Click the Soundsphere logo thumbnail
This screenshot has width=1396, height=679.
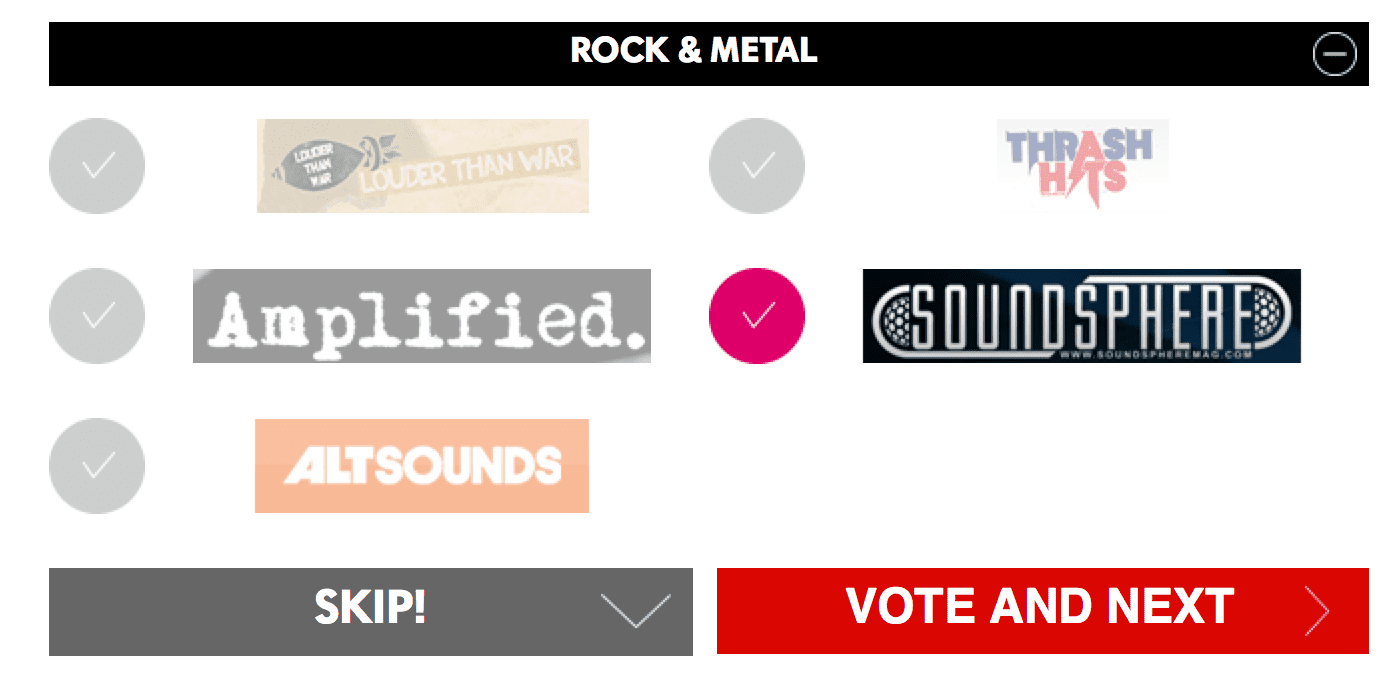(1081, 316)
